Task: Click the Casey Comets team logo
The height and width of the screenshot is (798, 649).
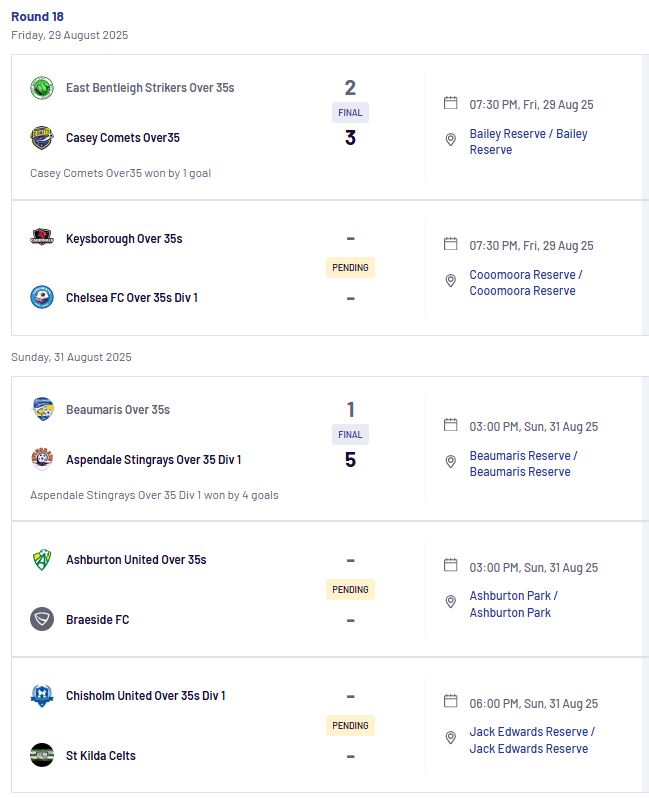Action: pyautogui.click(x=42, y=137)
